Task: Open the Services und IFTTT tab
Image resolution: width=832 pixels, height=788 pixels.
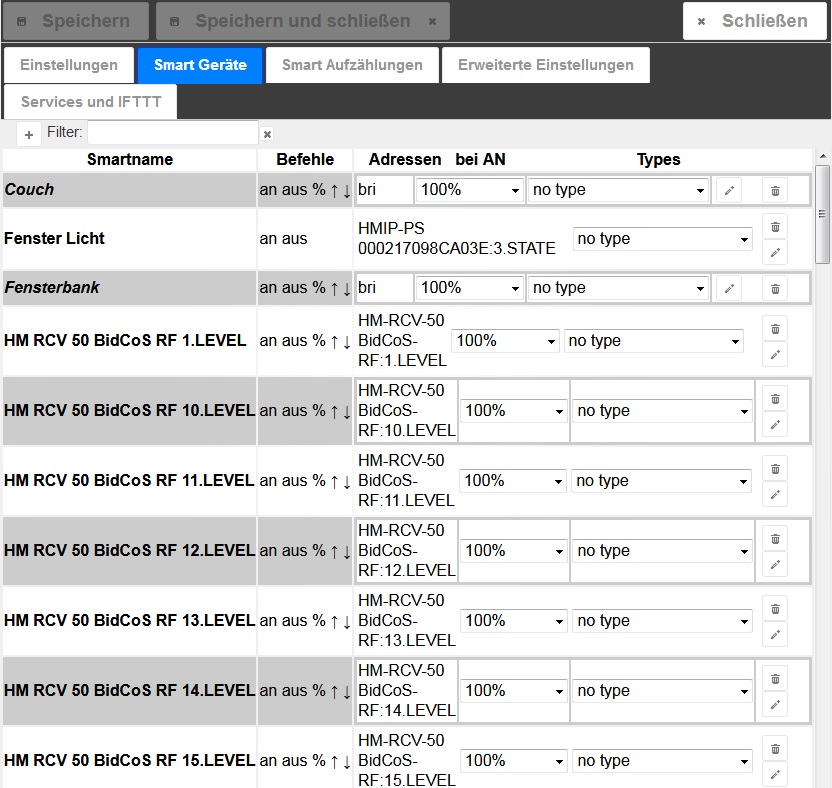Action: point(91,102)
